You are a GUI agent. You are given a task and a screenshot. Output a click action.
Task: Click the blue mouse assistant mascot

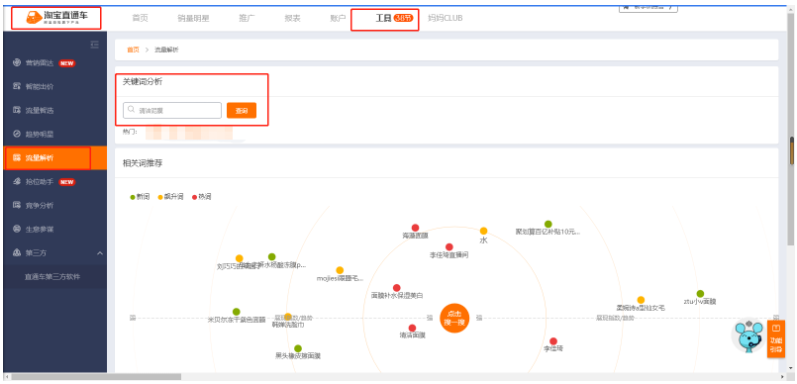[x=749, y=336]
